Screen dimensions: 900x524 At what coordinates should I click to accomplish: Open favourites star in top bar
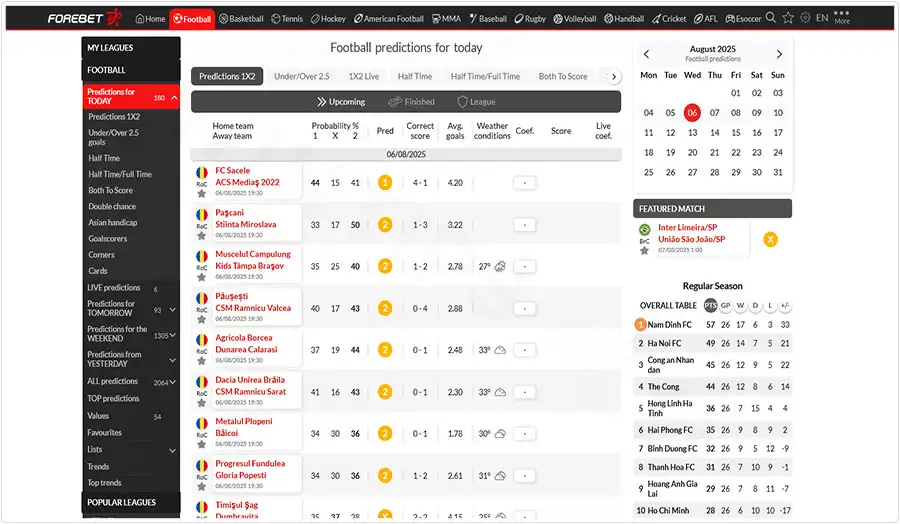(788, 18)
